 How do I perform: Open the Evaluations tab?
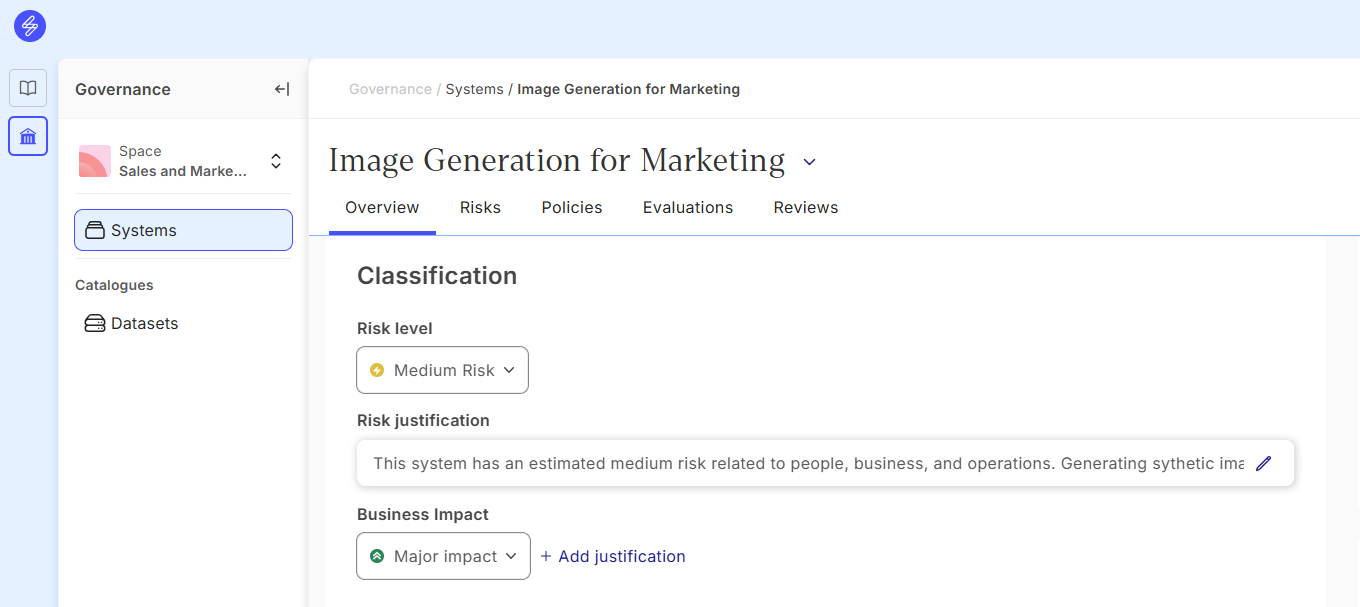click(x=688, y=208)
